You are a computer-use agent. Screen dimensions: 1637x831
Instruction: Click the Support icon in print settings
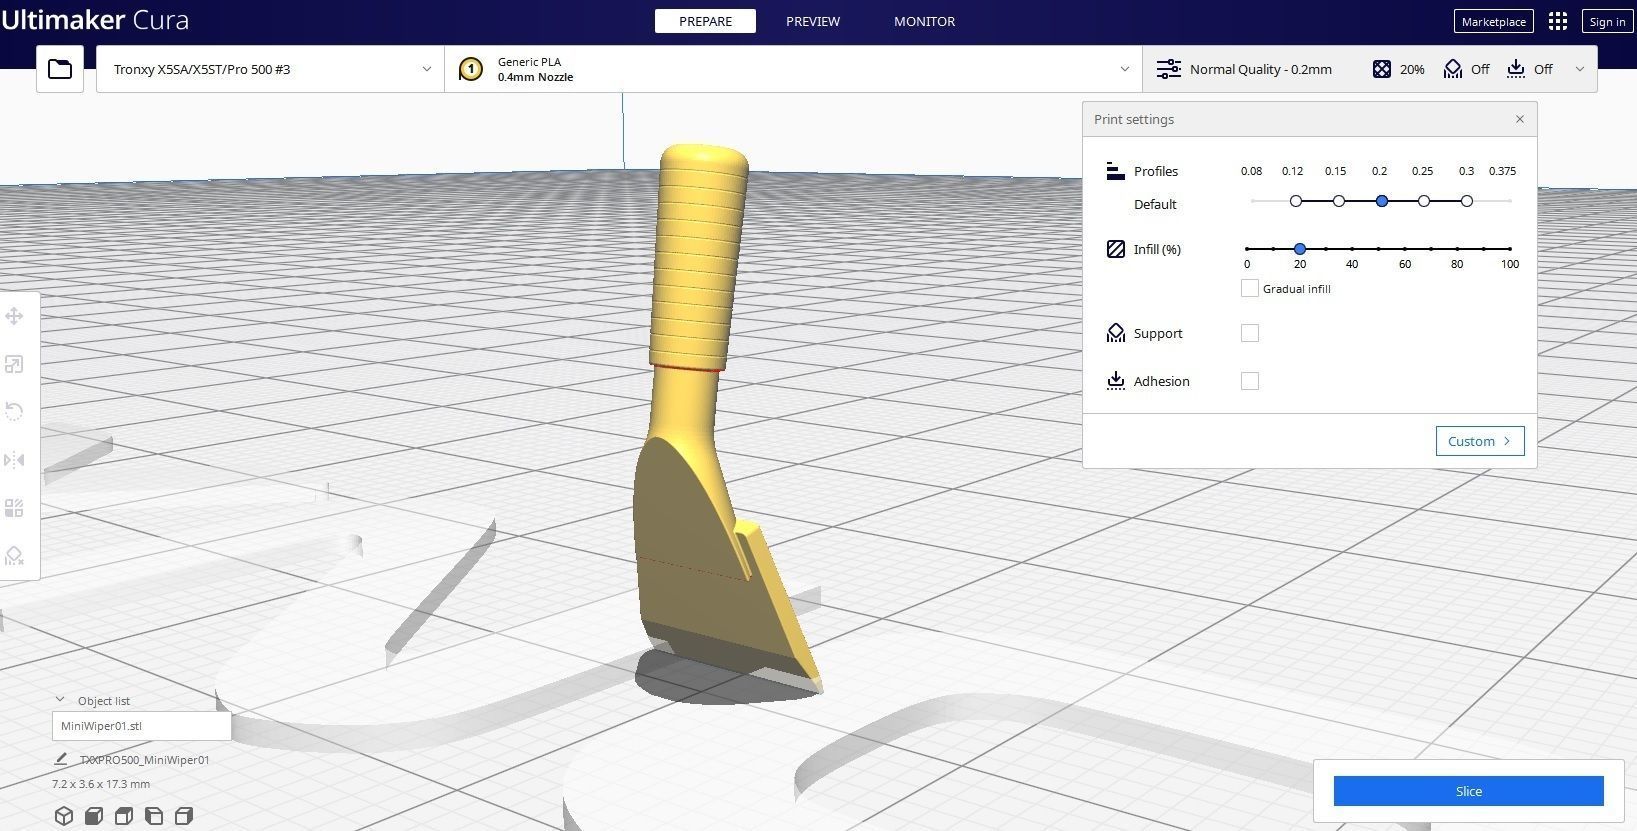[1116, 333]
